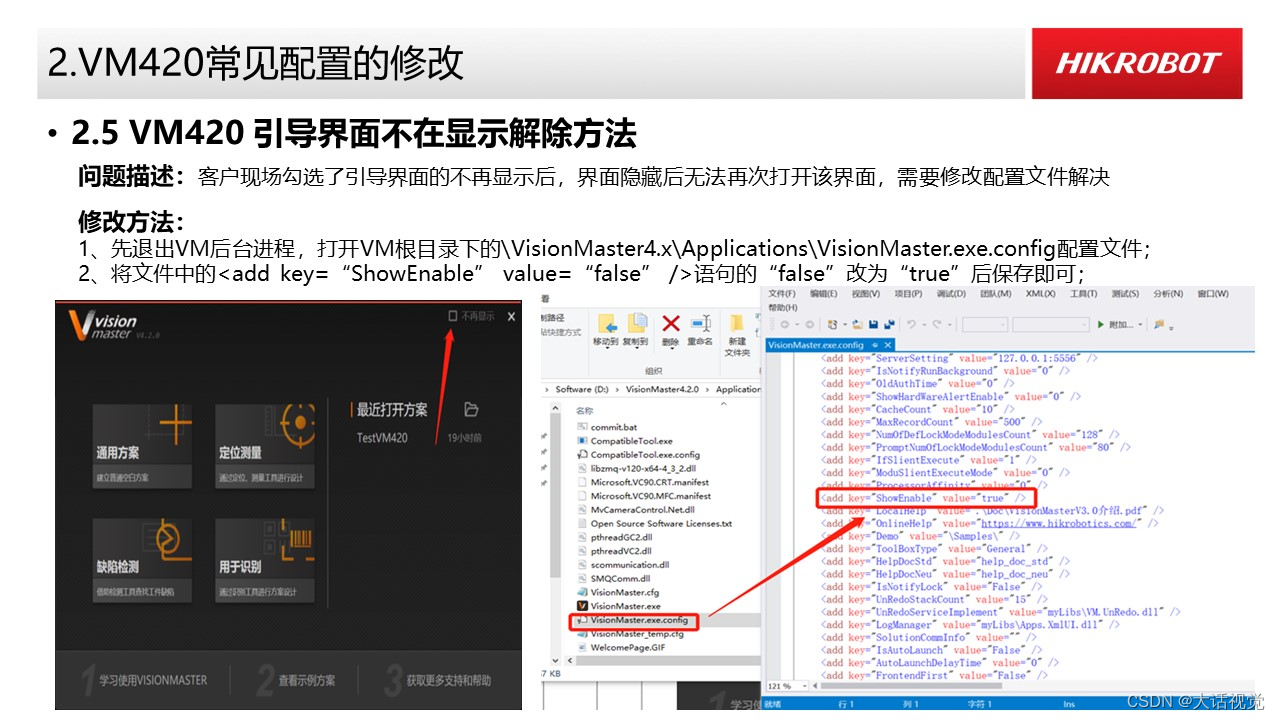Select file pthreadVC2.dll
1280x720 pixels.
[620, 550]
